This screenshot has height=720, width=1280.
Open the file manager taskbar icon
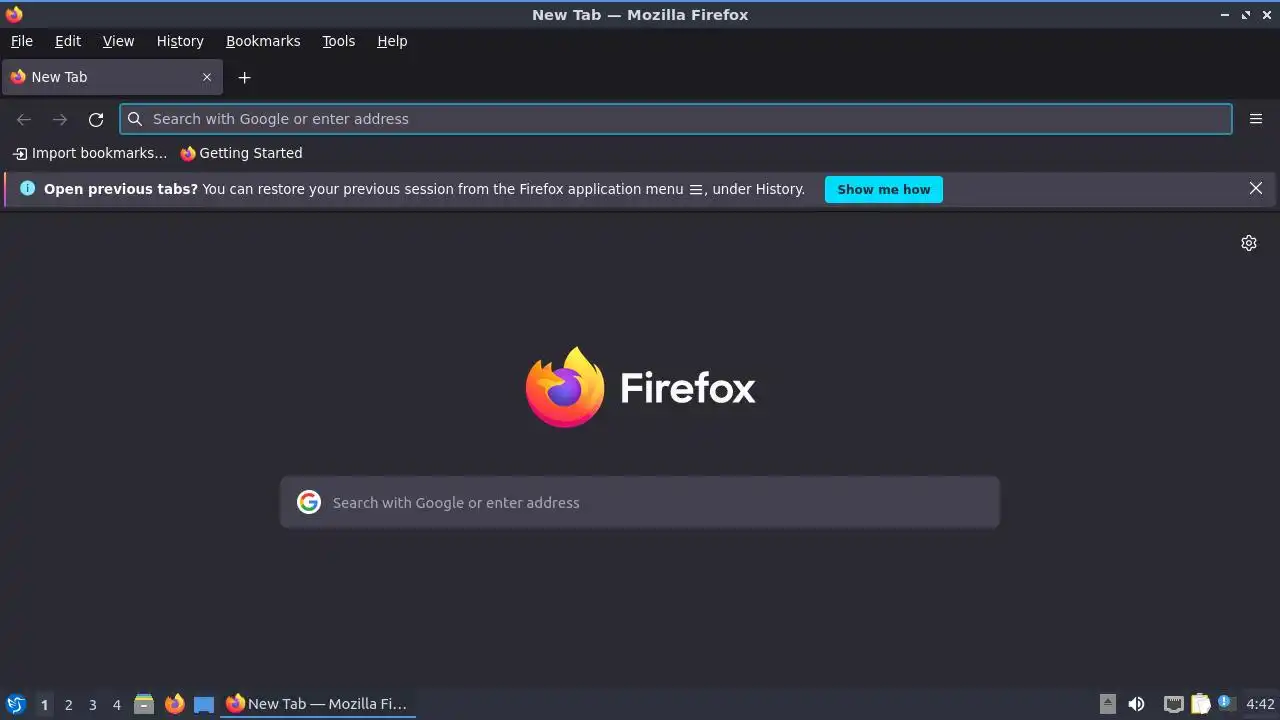tap(144, 704)
